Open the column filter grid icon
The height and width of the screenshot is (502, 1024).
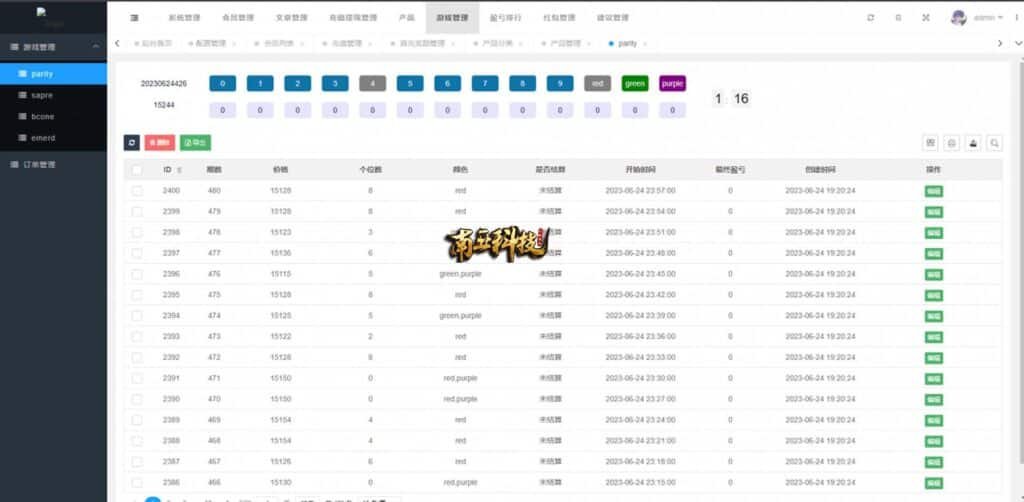pos(930,143)
